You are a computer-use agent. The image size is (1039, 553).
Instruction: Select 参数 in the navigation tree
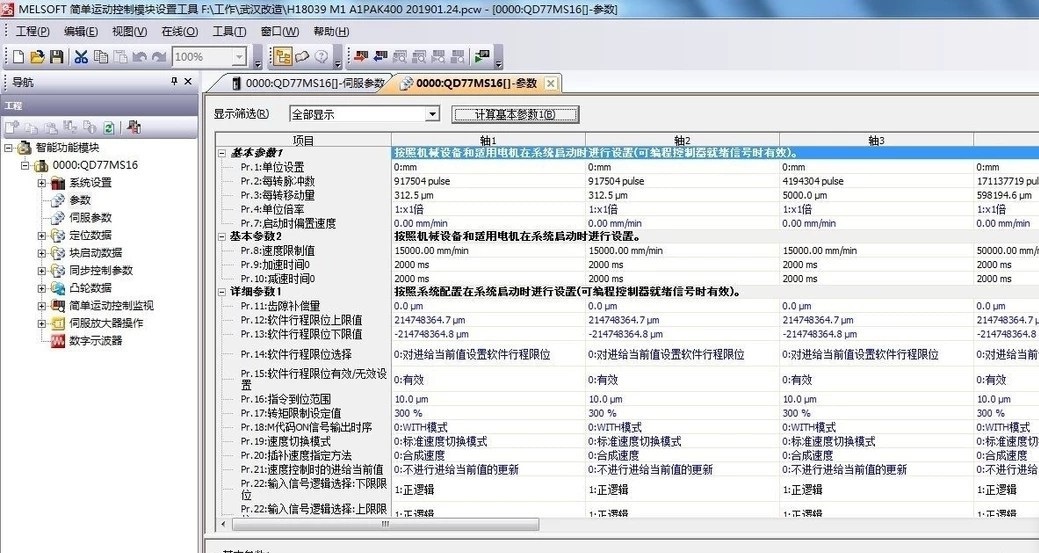[x=80, y=200]
